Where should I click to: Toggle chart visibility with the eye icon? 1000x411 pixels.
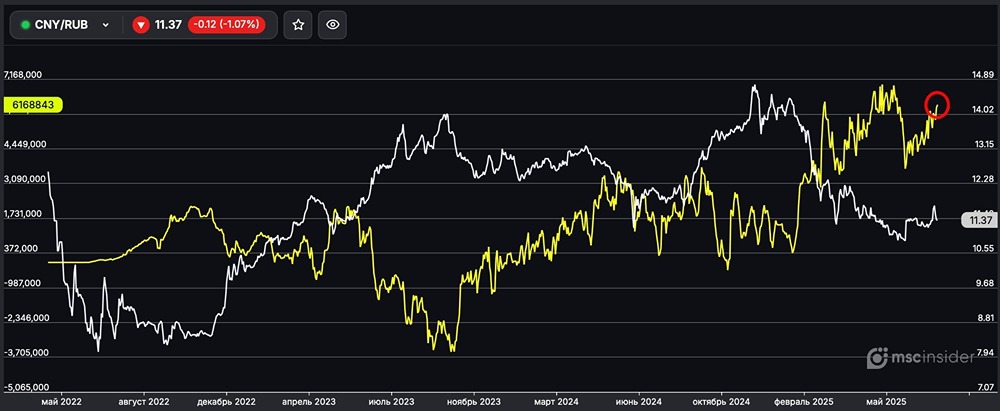click(x=332, y=25)
